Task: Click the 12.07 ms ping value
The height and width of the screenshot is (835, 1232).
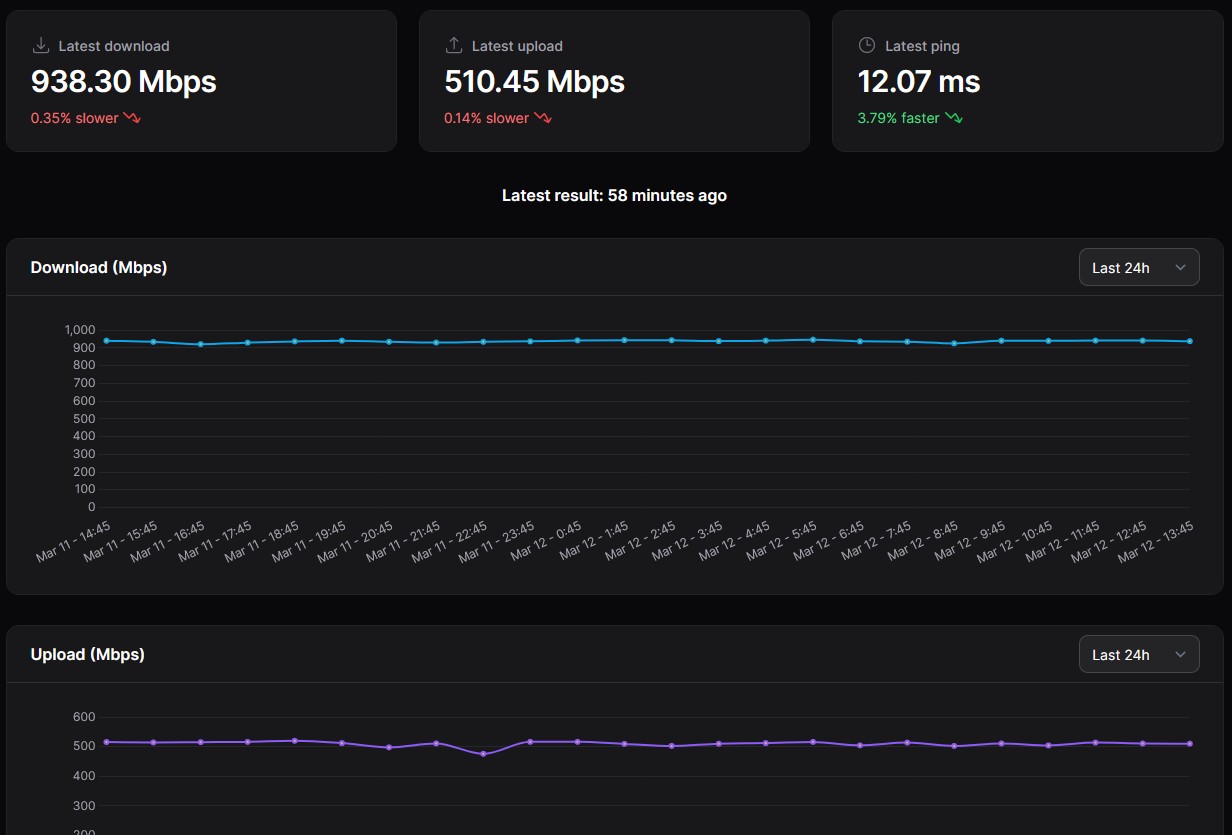Action: click(919, 81)
